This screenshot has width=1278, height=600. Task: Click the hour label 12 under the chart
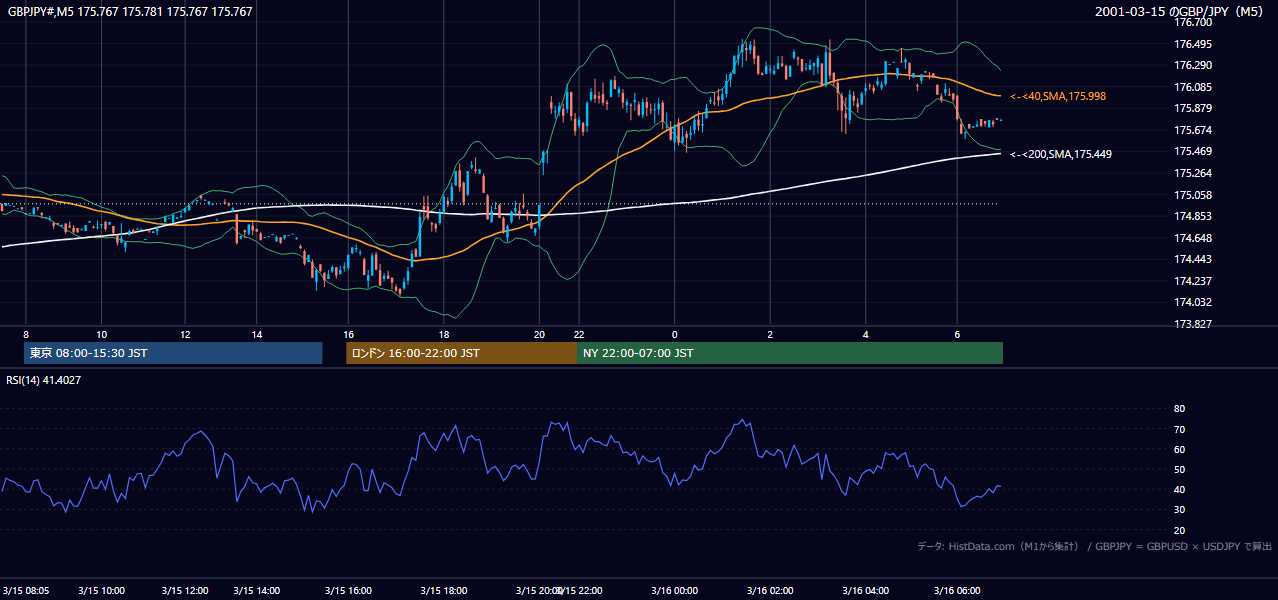185,334
